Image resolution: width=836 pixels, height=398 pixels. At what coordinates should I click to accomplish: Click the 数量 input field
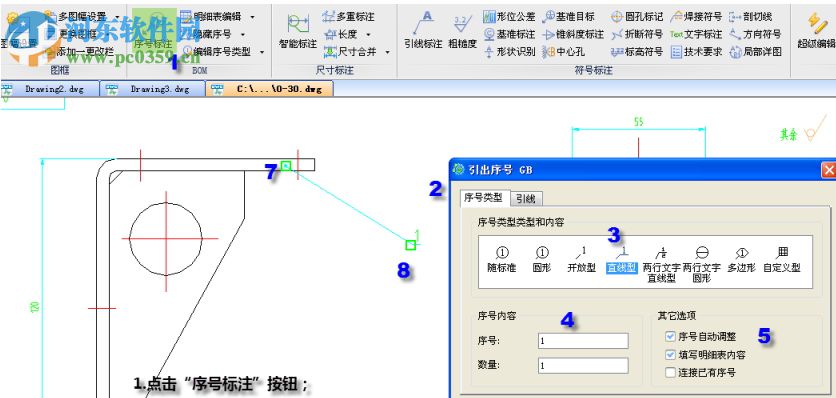click(x=583, y=365)
